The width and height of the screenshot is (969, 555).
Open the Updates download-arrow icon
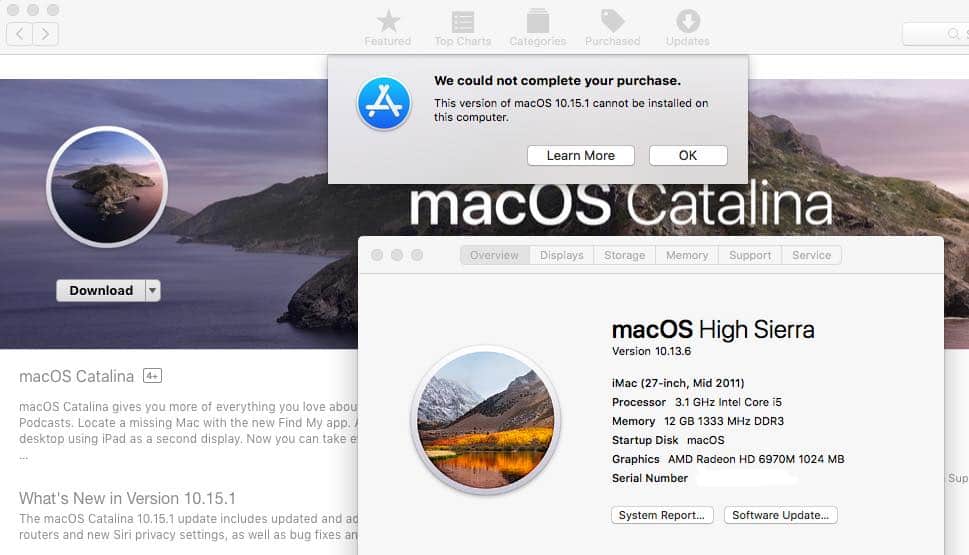click(x=688, y=21)
